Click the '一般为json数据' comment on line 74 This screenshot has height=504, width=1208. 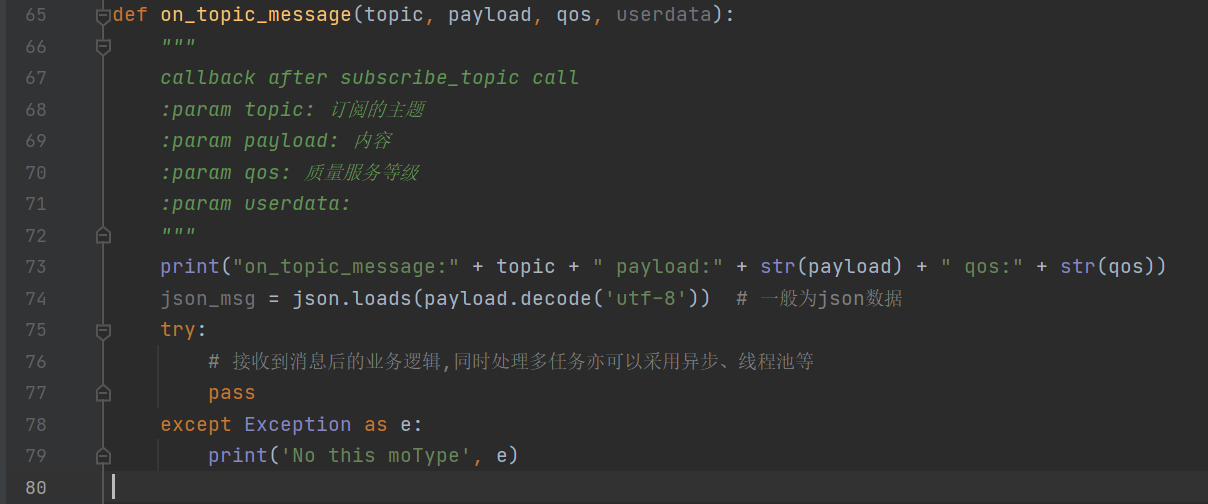coord(819,298)
